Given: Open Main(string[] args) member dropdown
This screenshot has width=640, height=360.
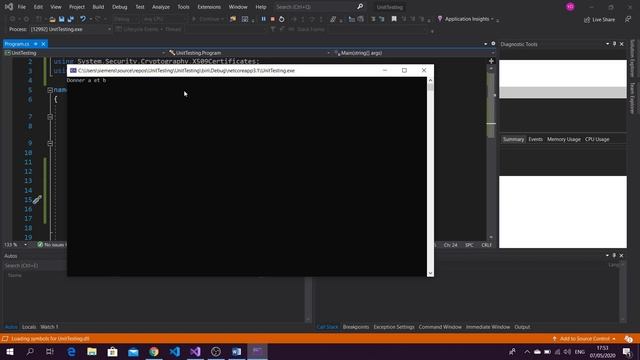Looking at the screenshot, I should (493, 53).
